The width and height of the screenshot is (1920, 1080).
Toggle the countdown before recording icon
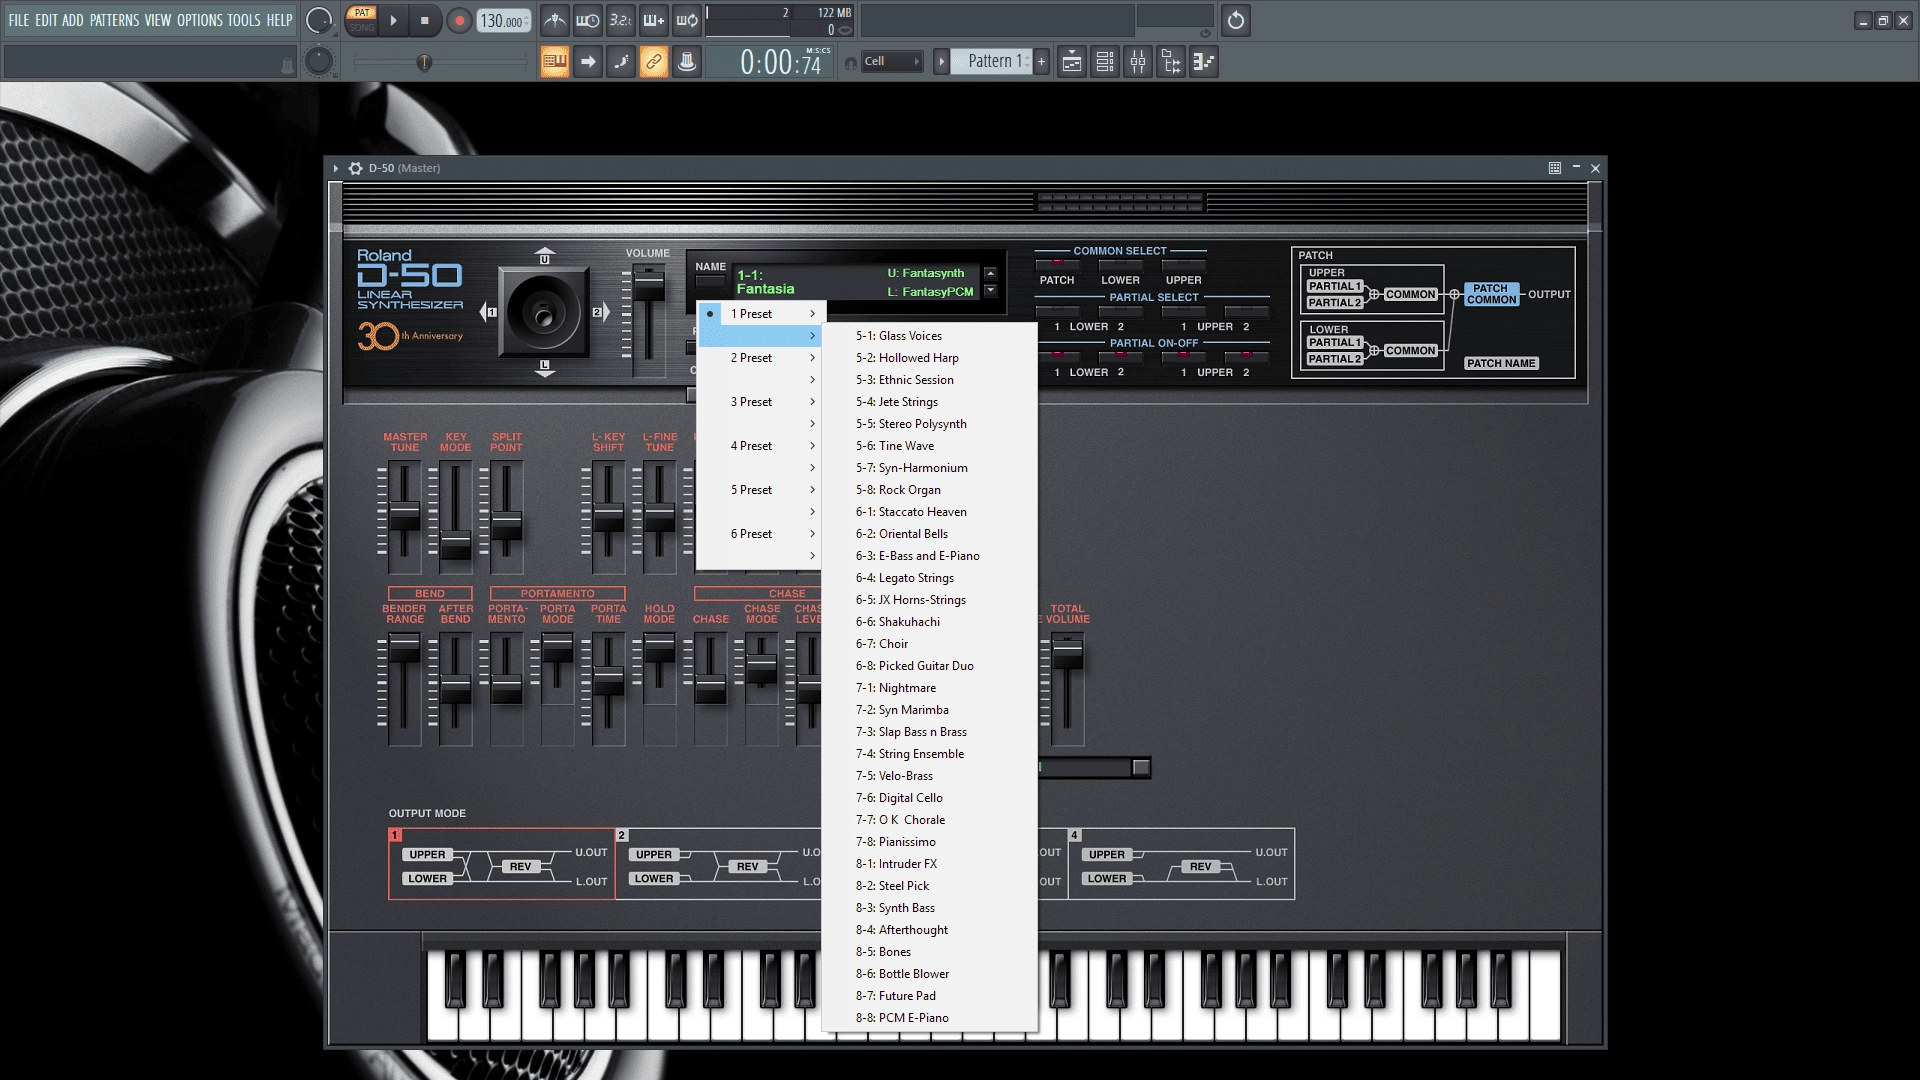tap(621, 20)
